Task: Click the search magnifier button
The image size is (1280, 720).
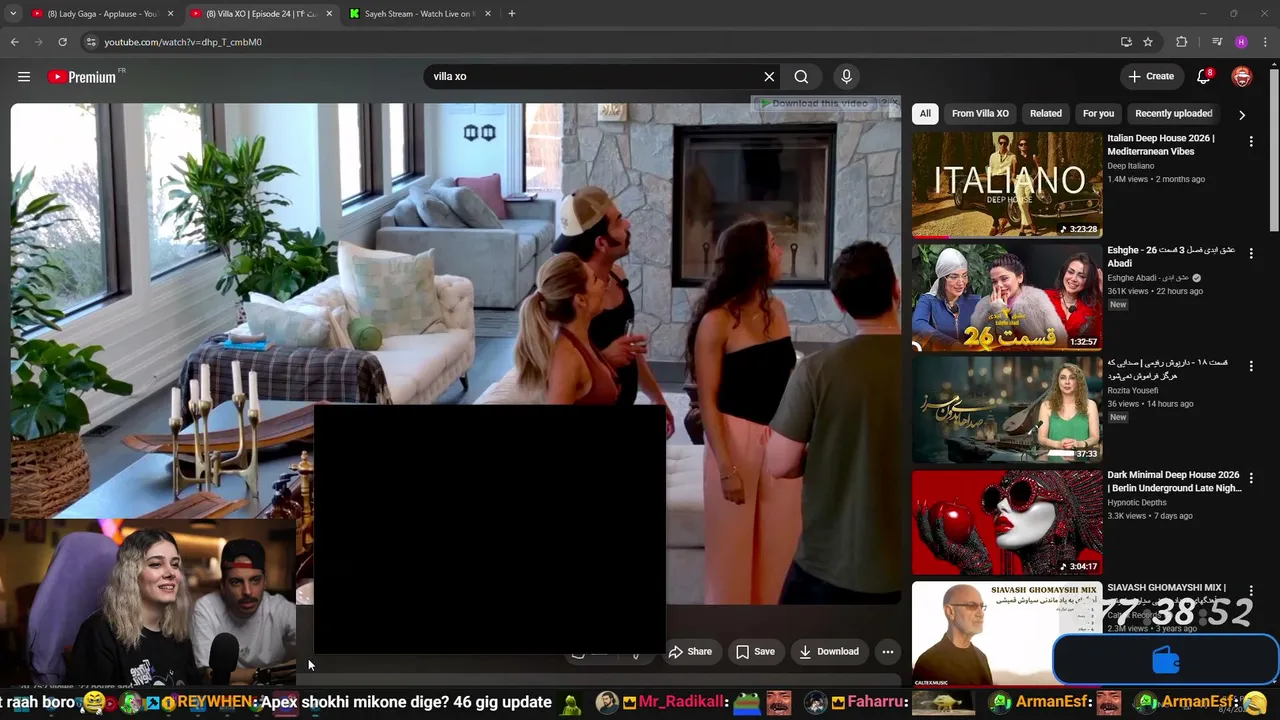Action: (801, 77)
